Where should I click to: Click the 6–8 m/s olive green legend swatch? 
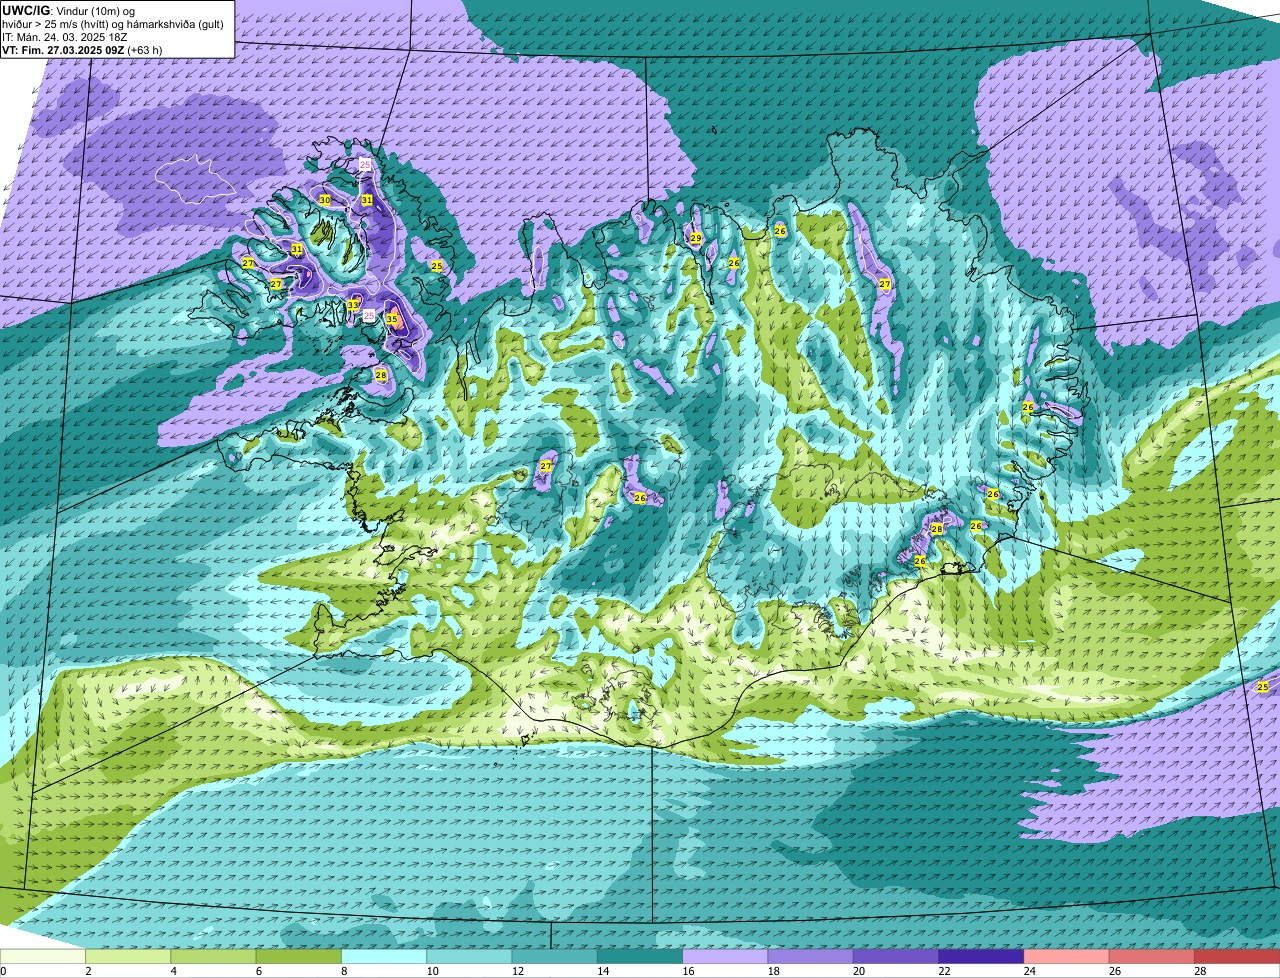pyautogui.click(x=298, y=957)
